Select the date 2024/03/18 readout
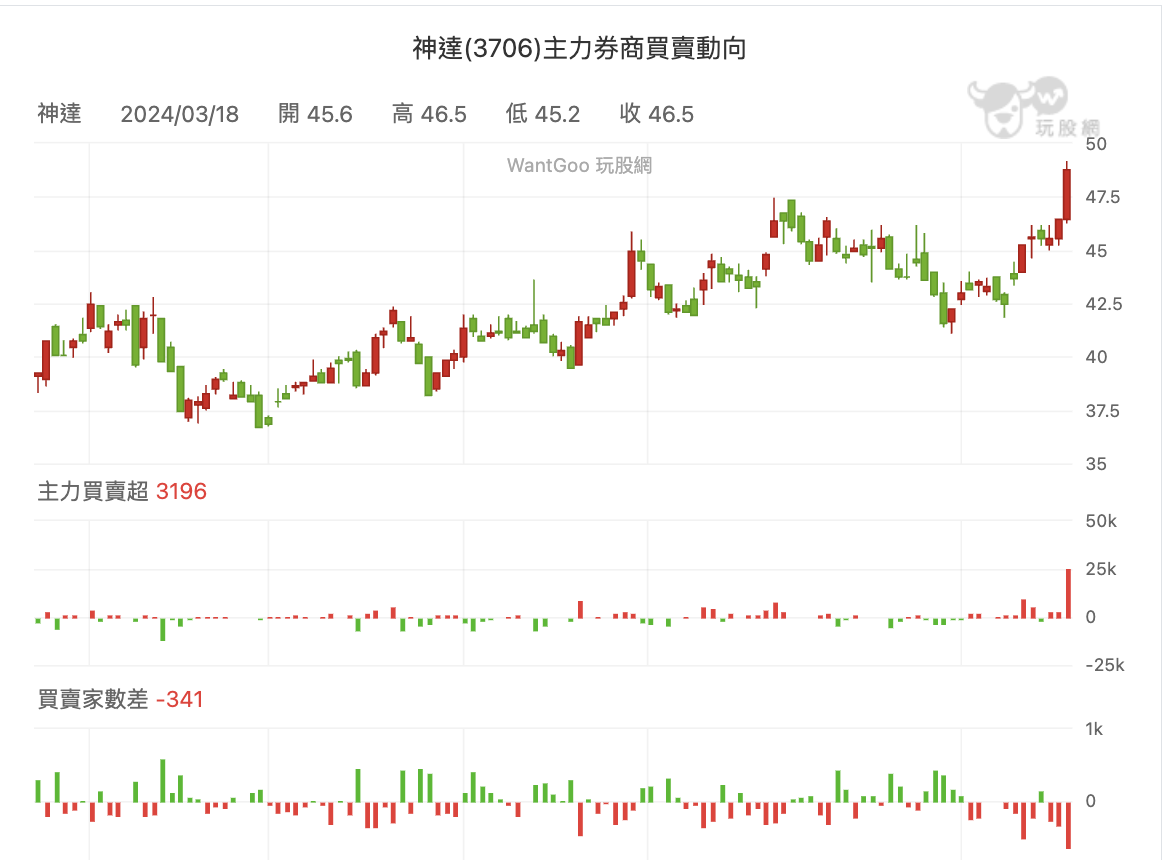Screen dimensions: 1166x860 tap(179, 114)
